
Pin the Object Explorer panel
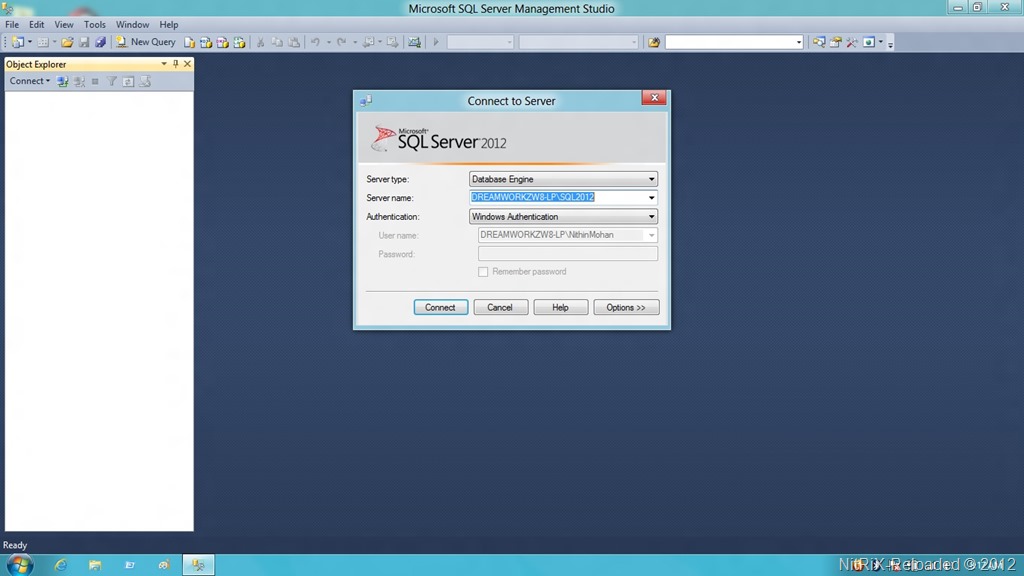click(176, 64)
